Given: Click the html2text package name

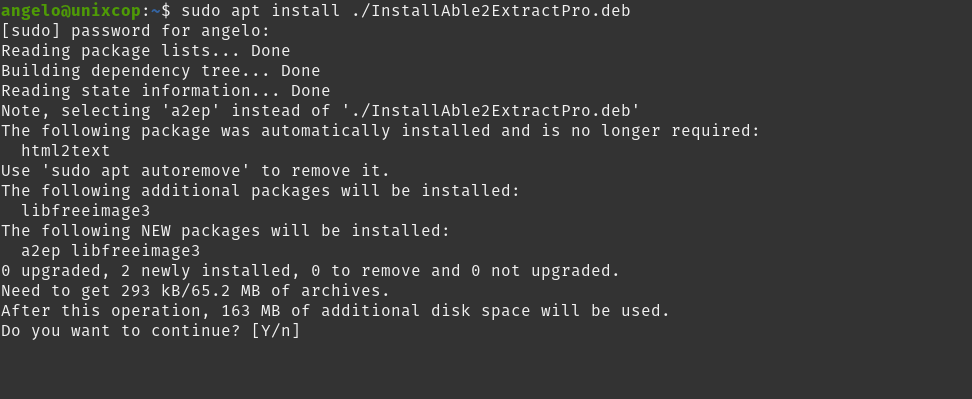Looking at the screenshot, I should [x=66, y=151].
